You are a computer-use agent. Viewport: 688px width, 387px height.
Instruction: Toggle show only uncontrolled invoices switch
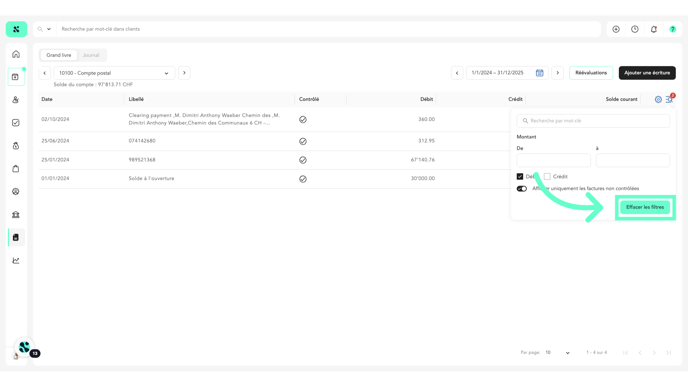click(x=522, y=189)
